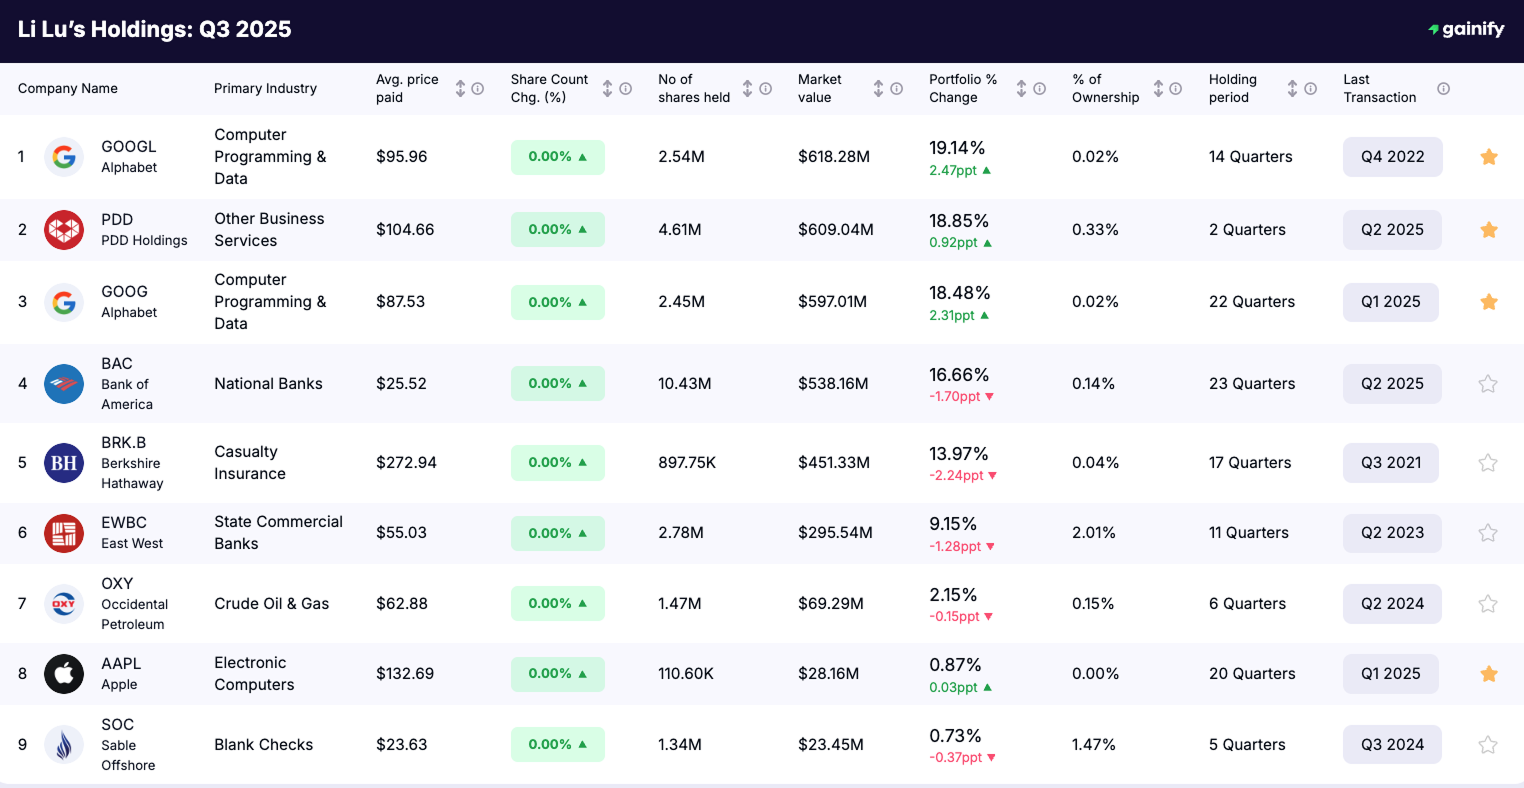This screenshot has width=1524, height=788.
Task: Click the Apple logo in the AAPL row
Action: click(x=64, y=673)
